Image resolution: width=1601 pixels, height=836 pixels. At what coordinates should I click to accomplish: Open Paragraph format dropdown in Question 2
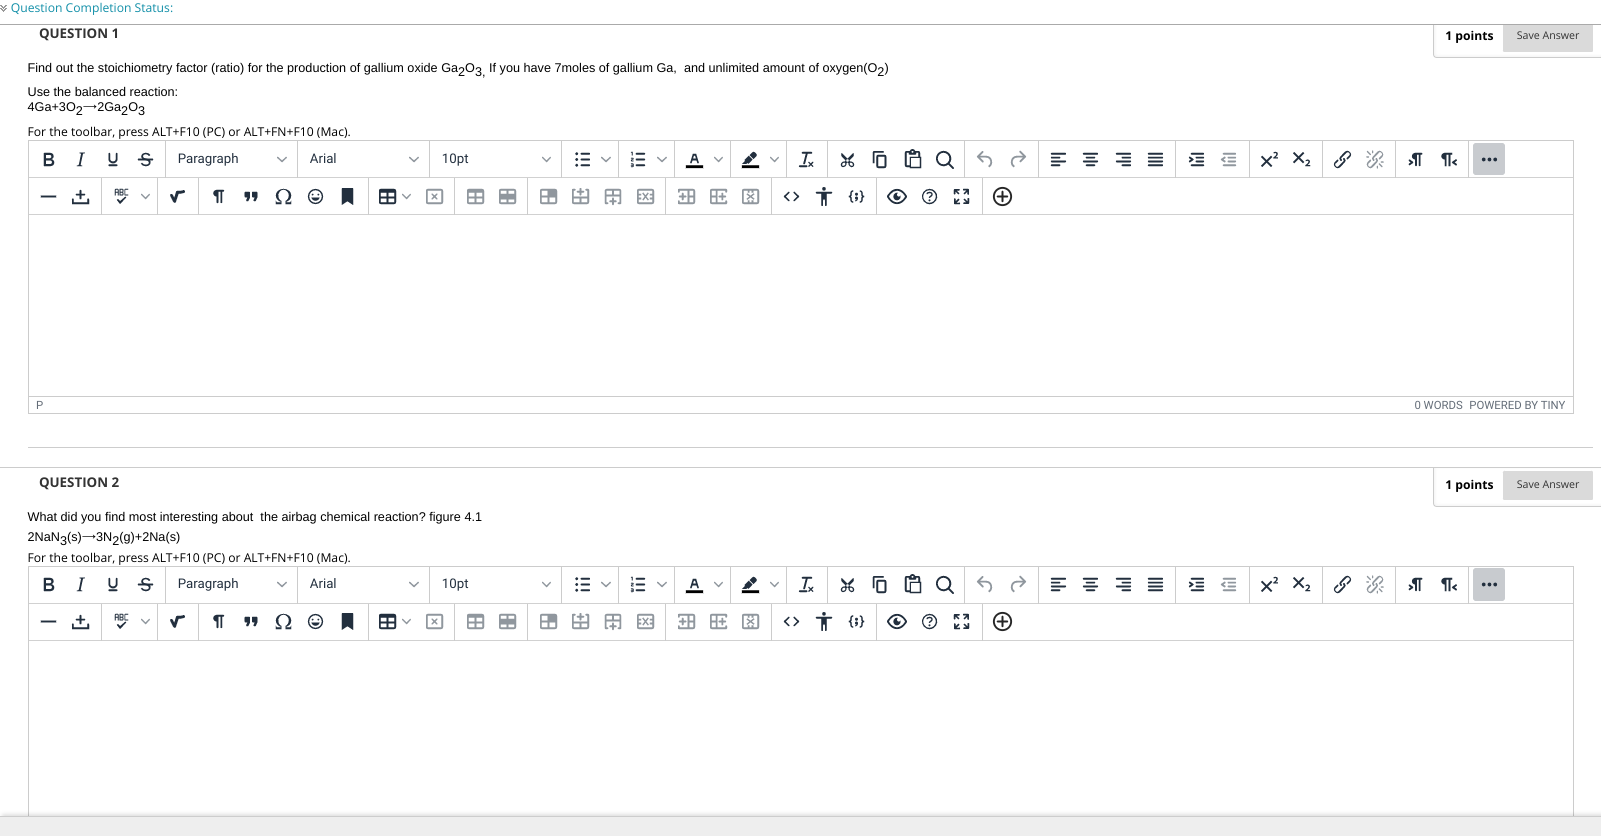click(232, 584)
